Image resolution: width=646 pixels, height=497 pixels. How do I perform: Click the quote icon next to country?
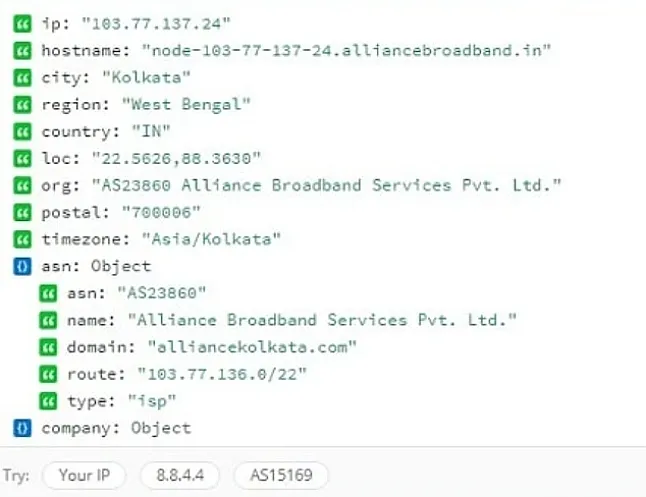tap(22, 132)
